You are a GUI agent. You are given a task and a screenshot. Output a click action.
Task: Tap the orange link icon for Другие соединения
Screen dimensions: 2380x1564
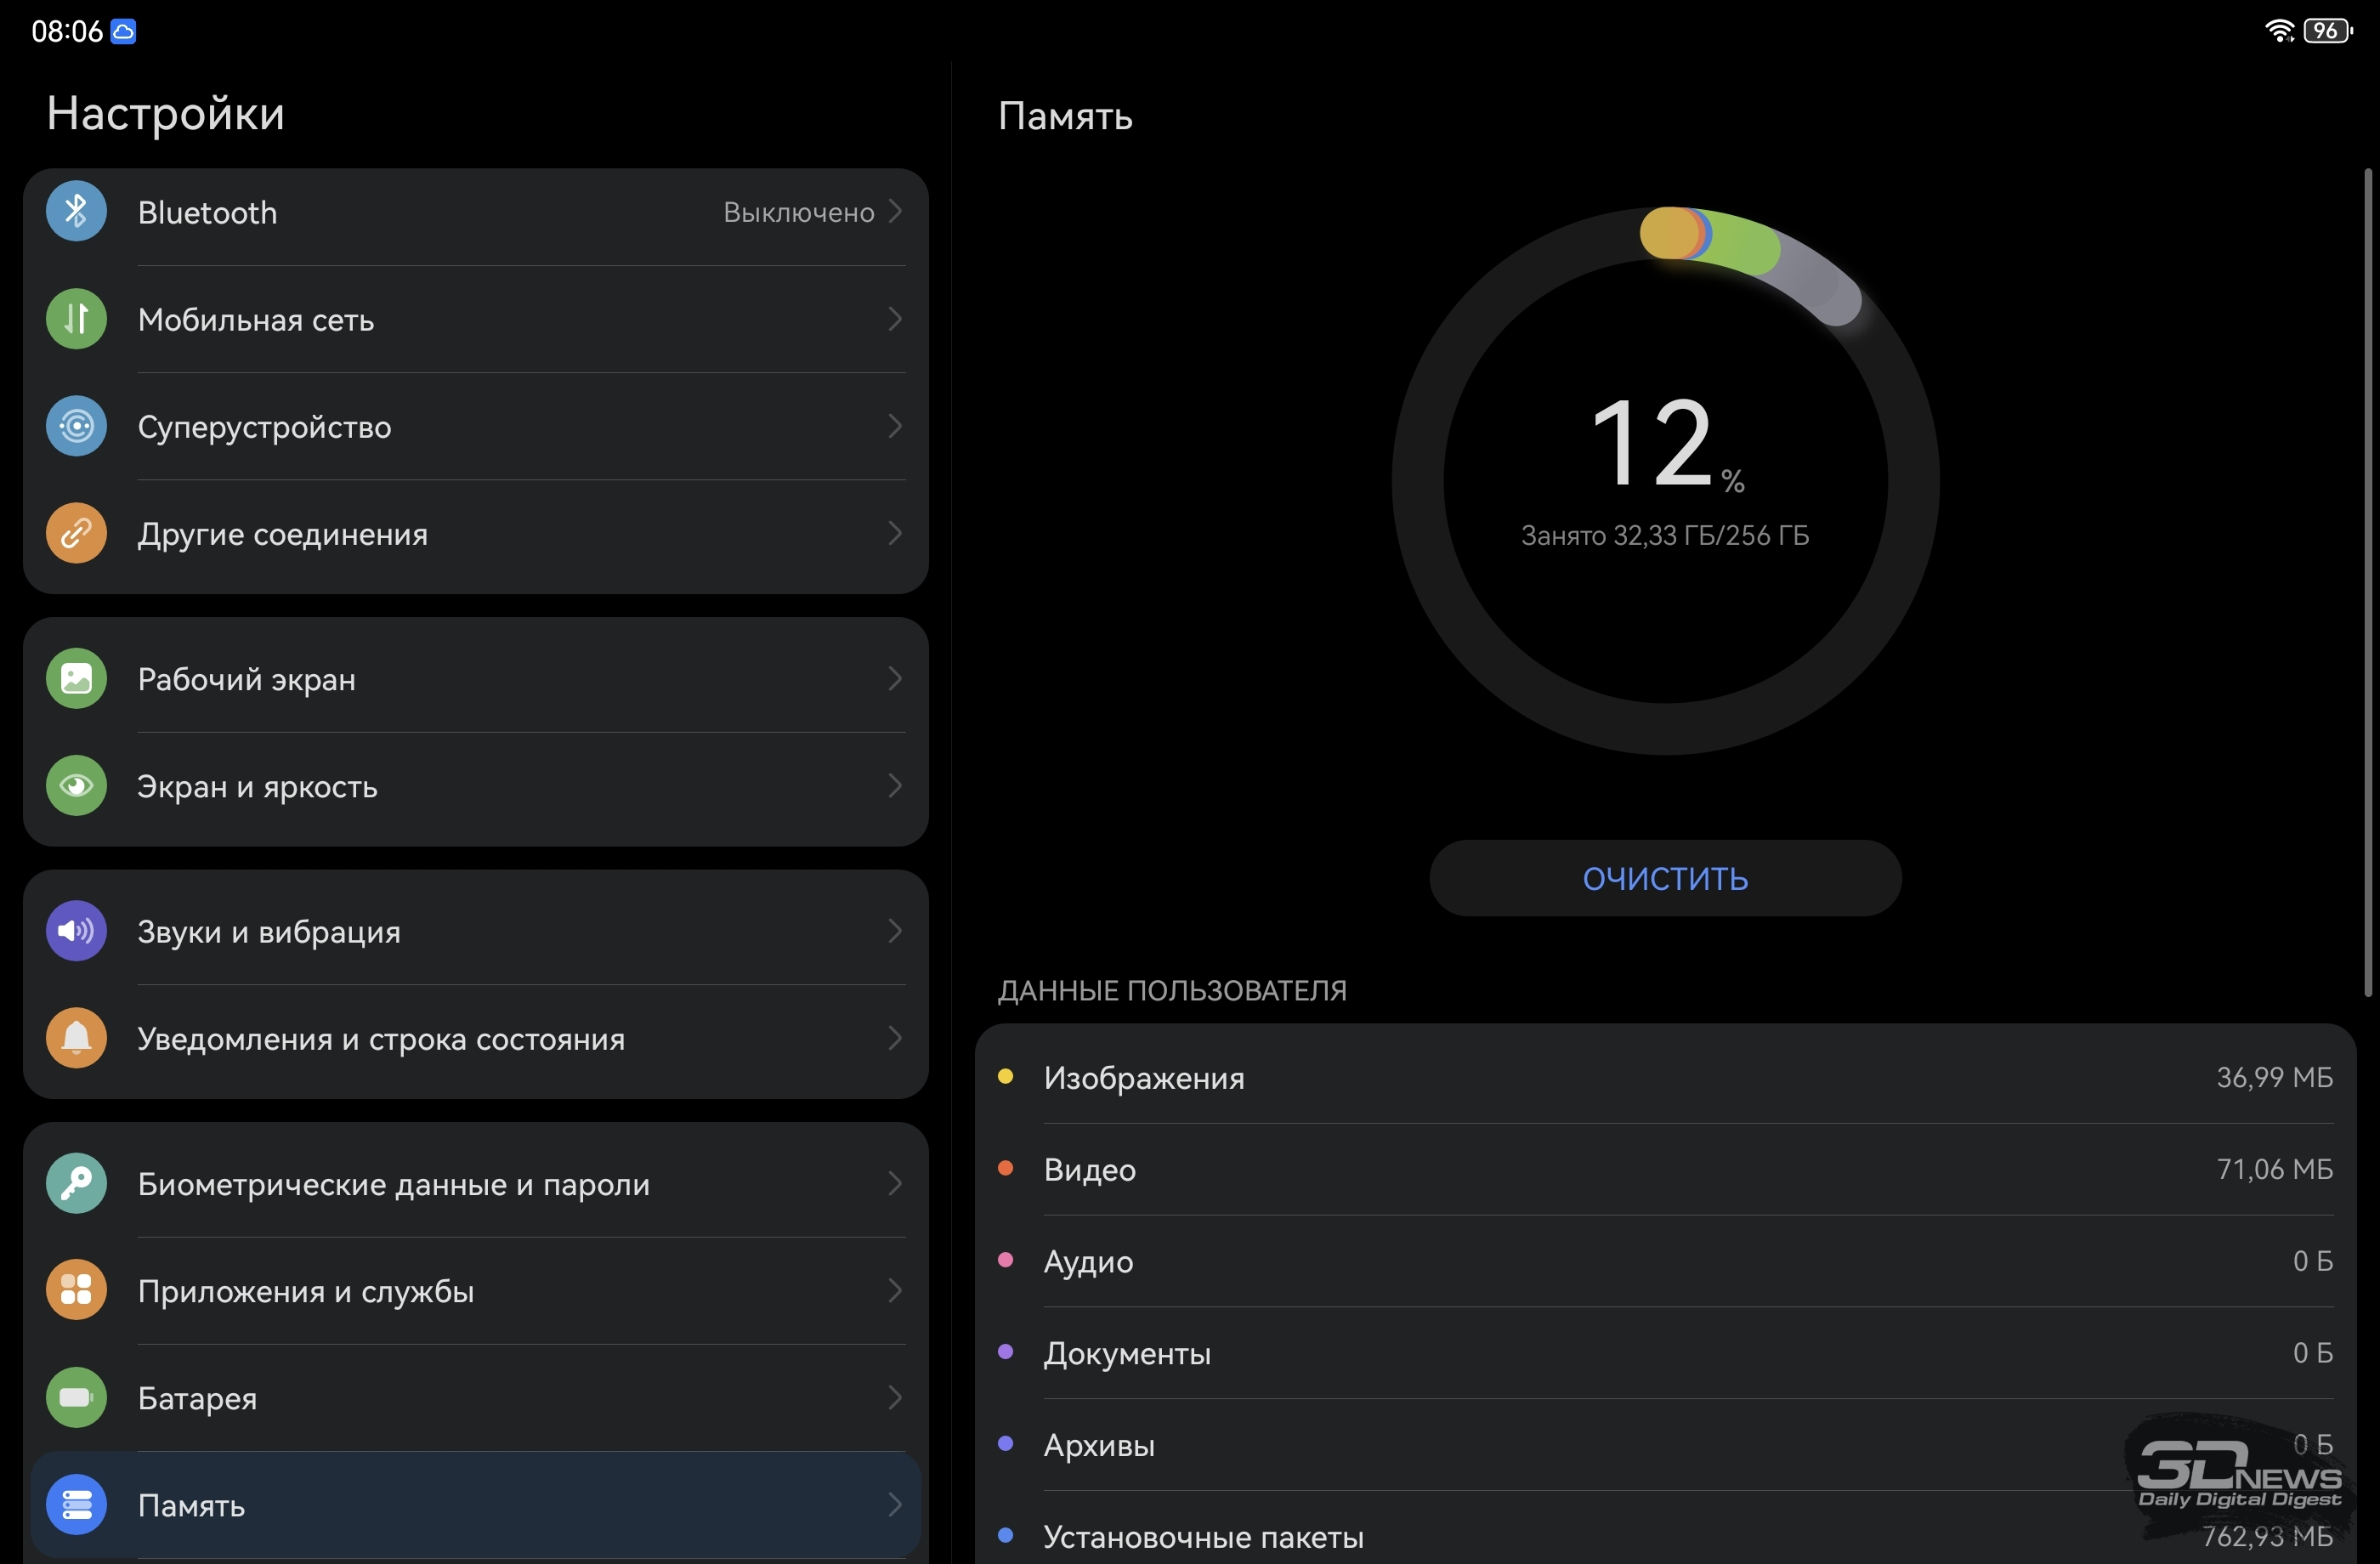76,533
